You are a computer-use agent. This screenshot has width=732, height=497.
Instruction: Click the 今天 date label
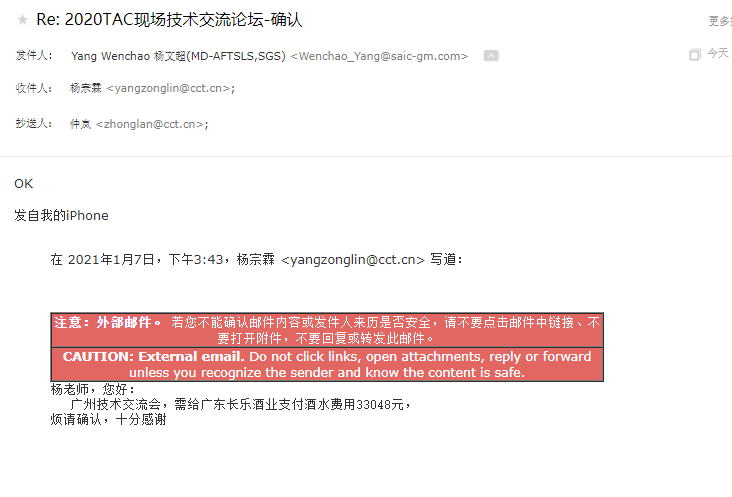718,53
